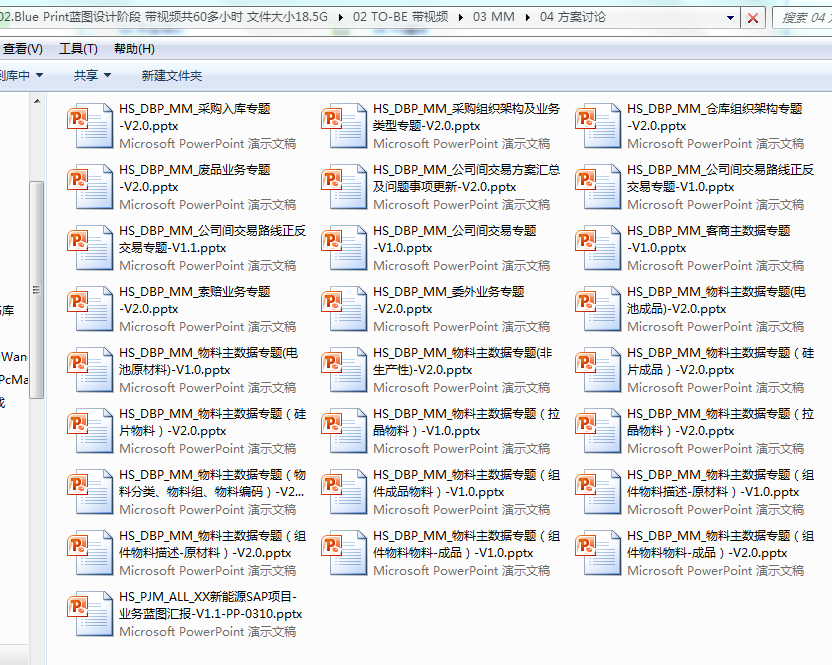The image size is (832, 665).
Task: Select the 采购组织架构及业务类型专题 file icon
Action: [344, 126]
